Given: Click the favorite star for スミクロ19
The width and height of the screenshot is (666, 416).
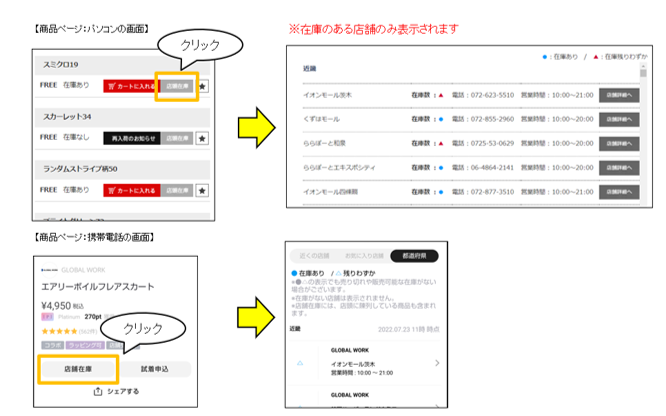Looking at the screenshot, I should coord(203,86).
